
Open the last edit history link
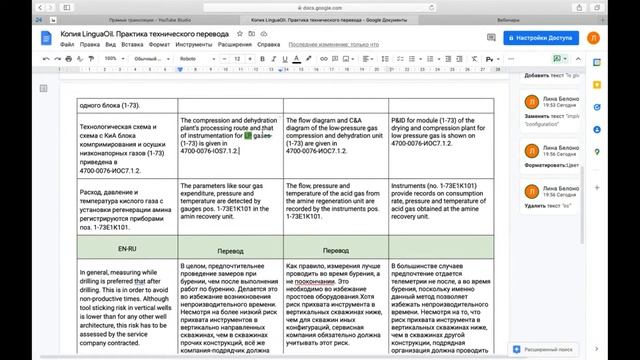point(333,44)
